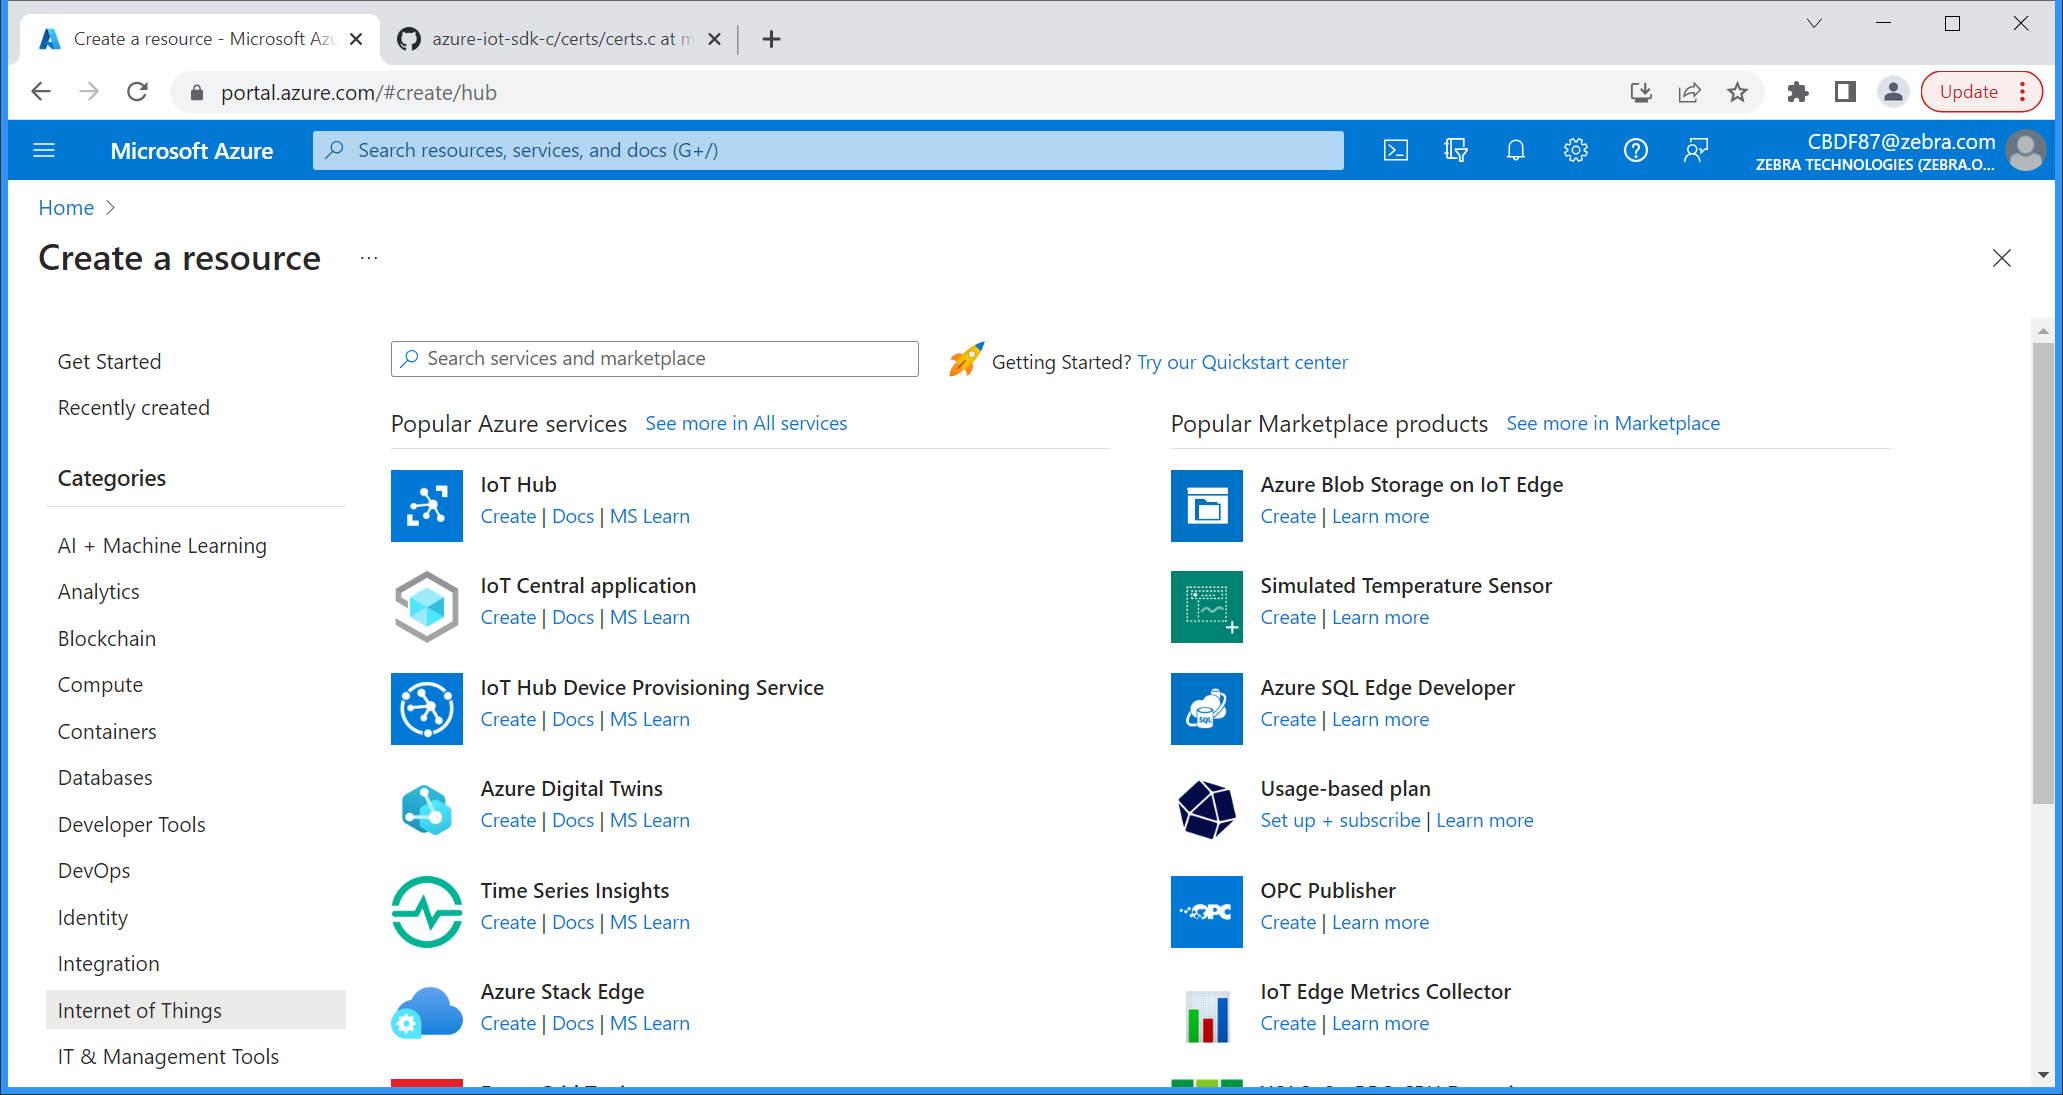Open the ellipsis menu next to Create a resource
2063x1095 pixels.
pyautogui.click(x=369, y=258)
